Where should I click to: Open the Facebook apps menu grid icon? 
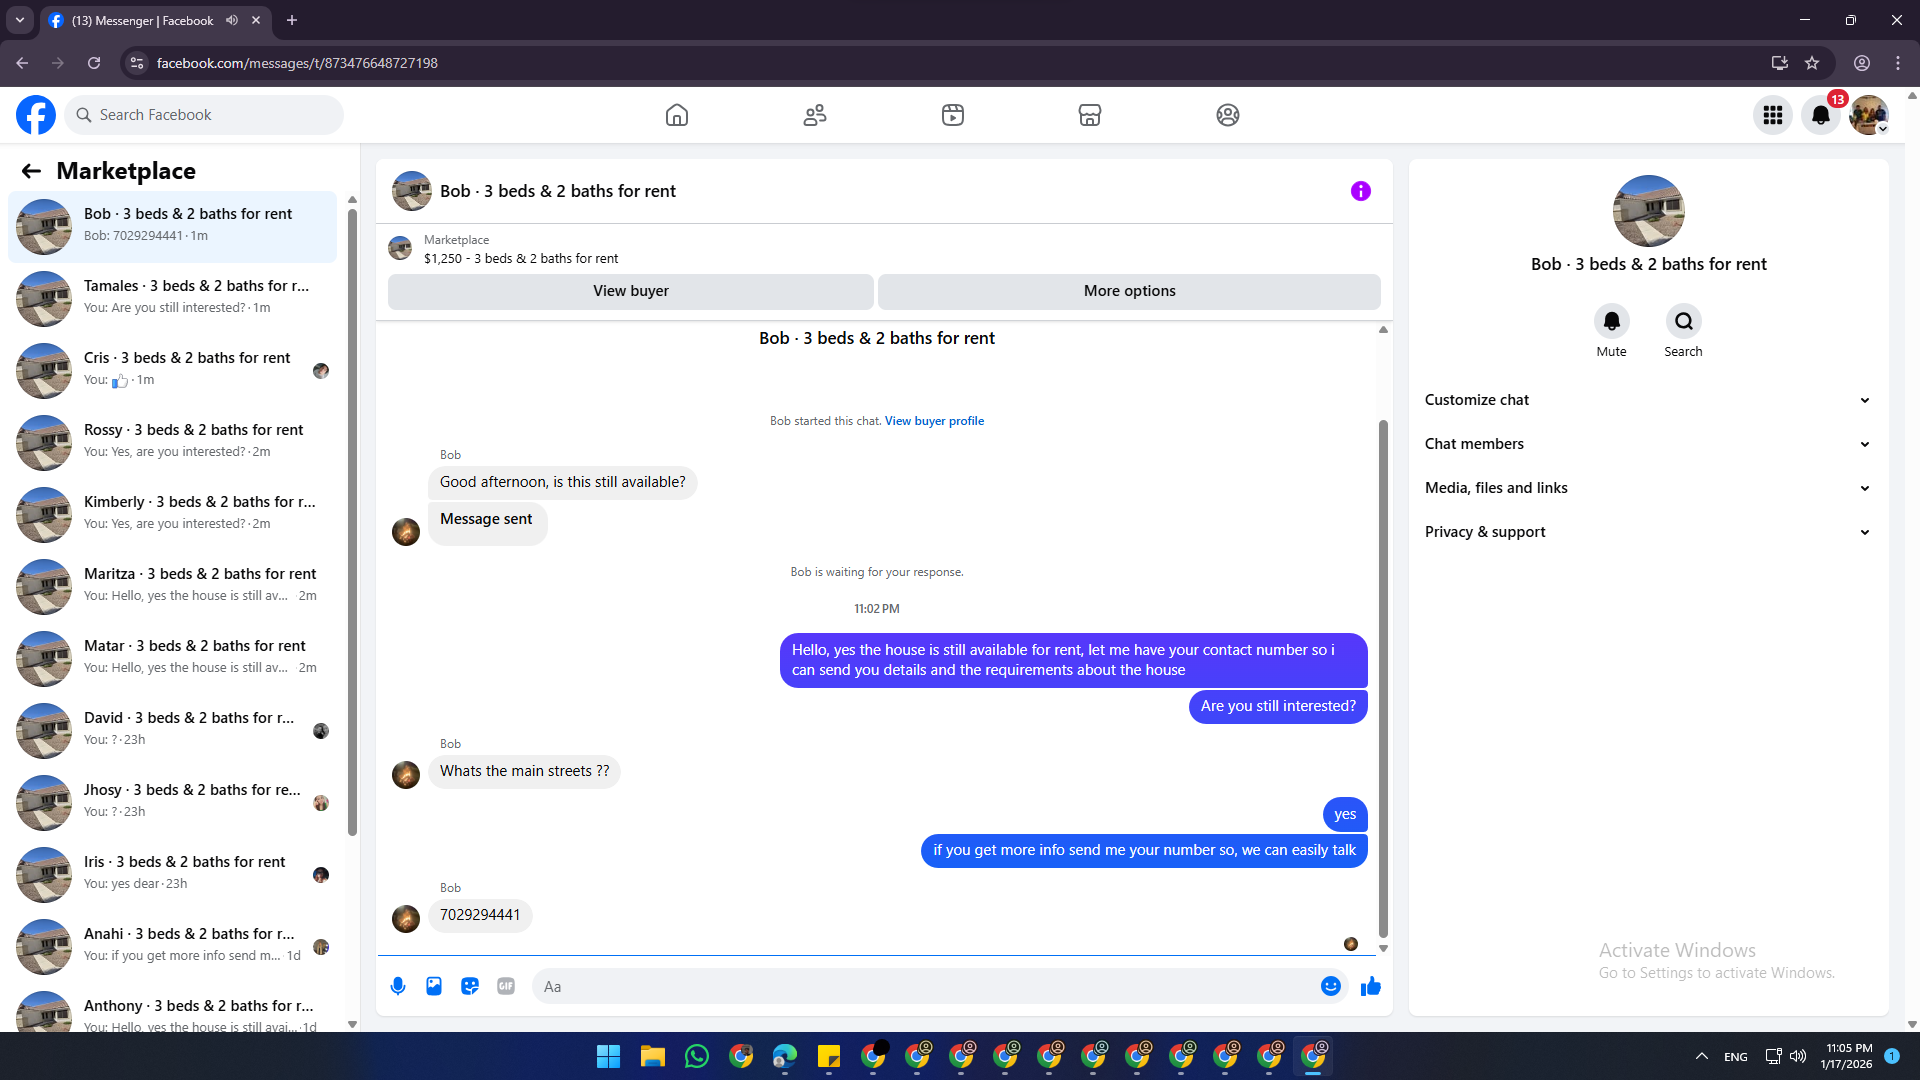point(1772,115)
